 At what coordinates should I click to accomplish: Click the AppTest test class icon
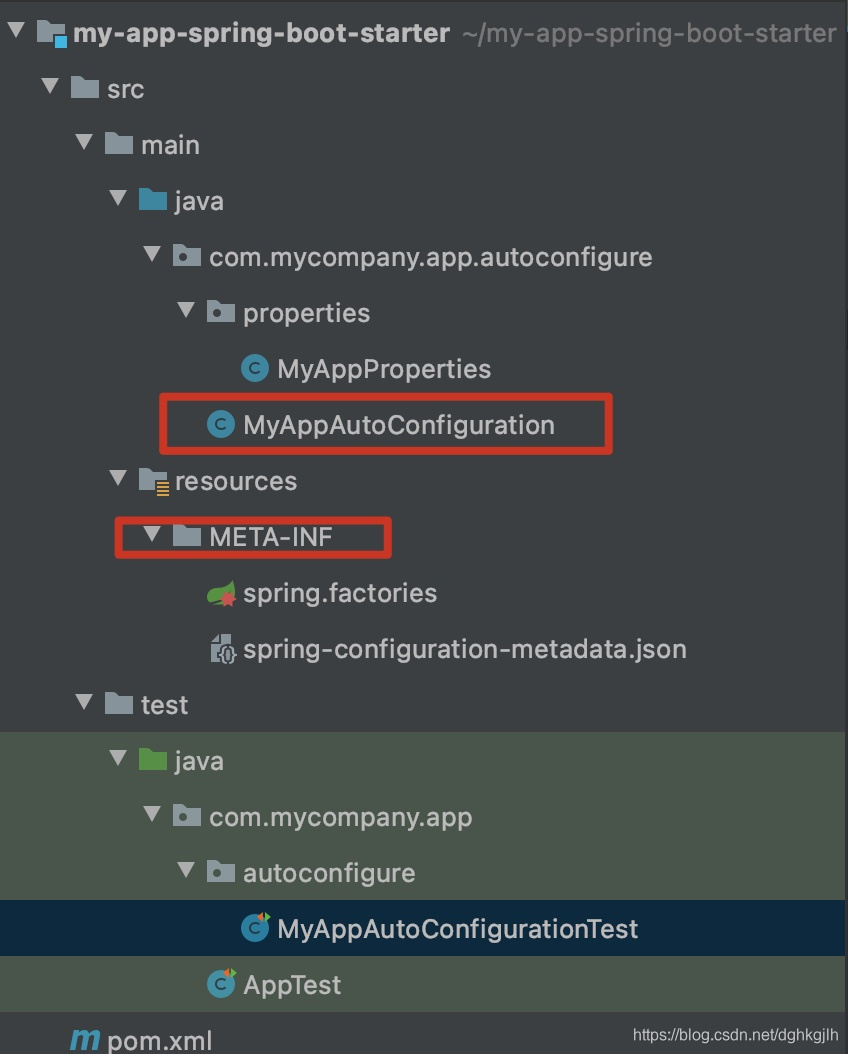coord(221,983)
